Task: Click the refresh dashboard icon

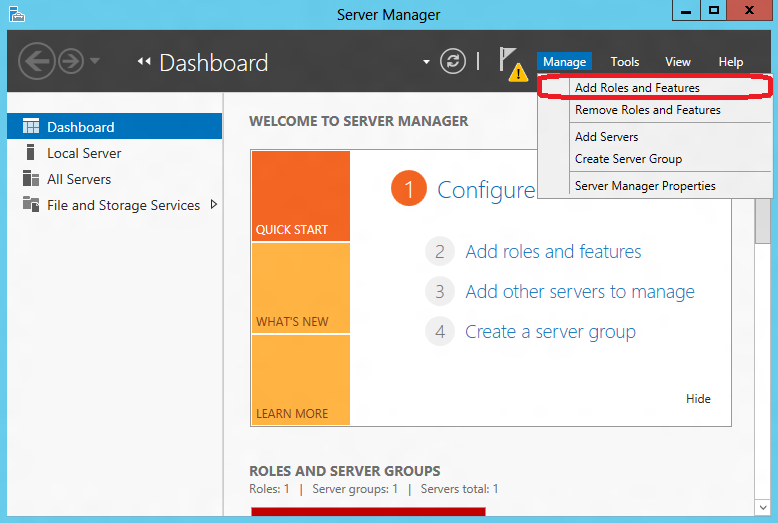Action: coord(453,61)
